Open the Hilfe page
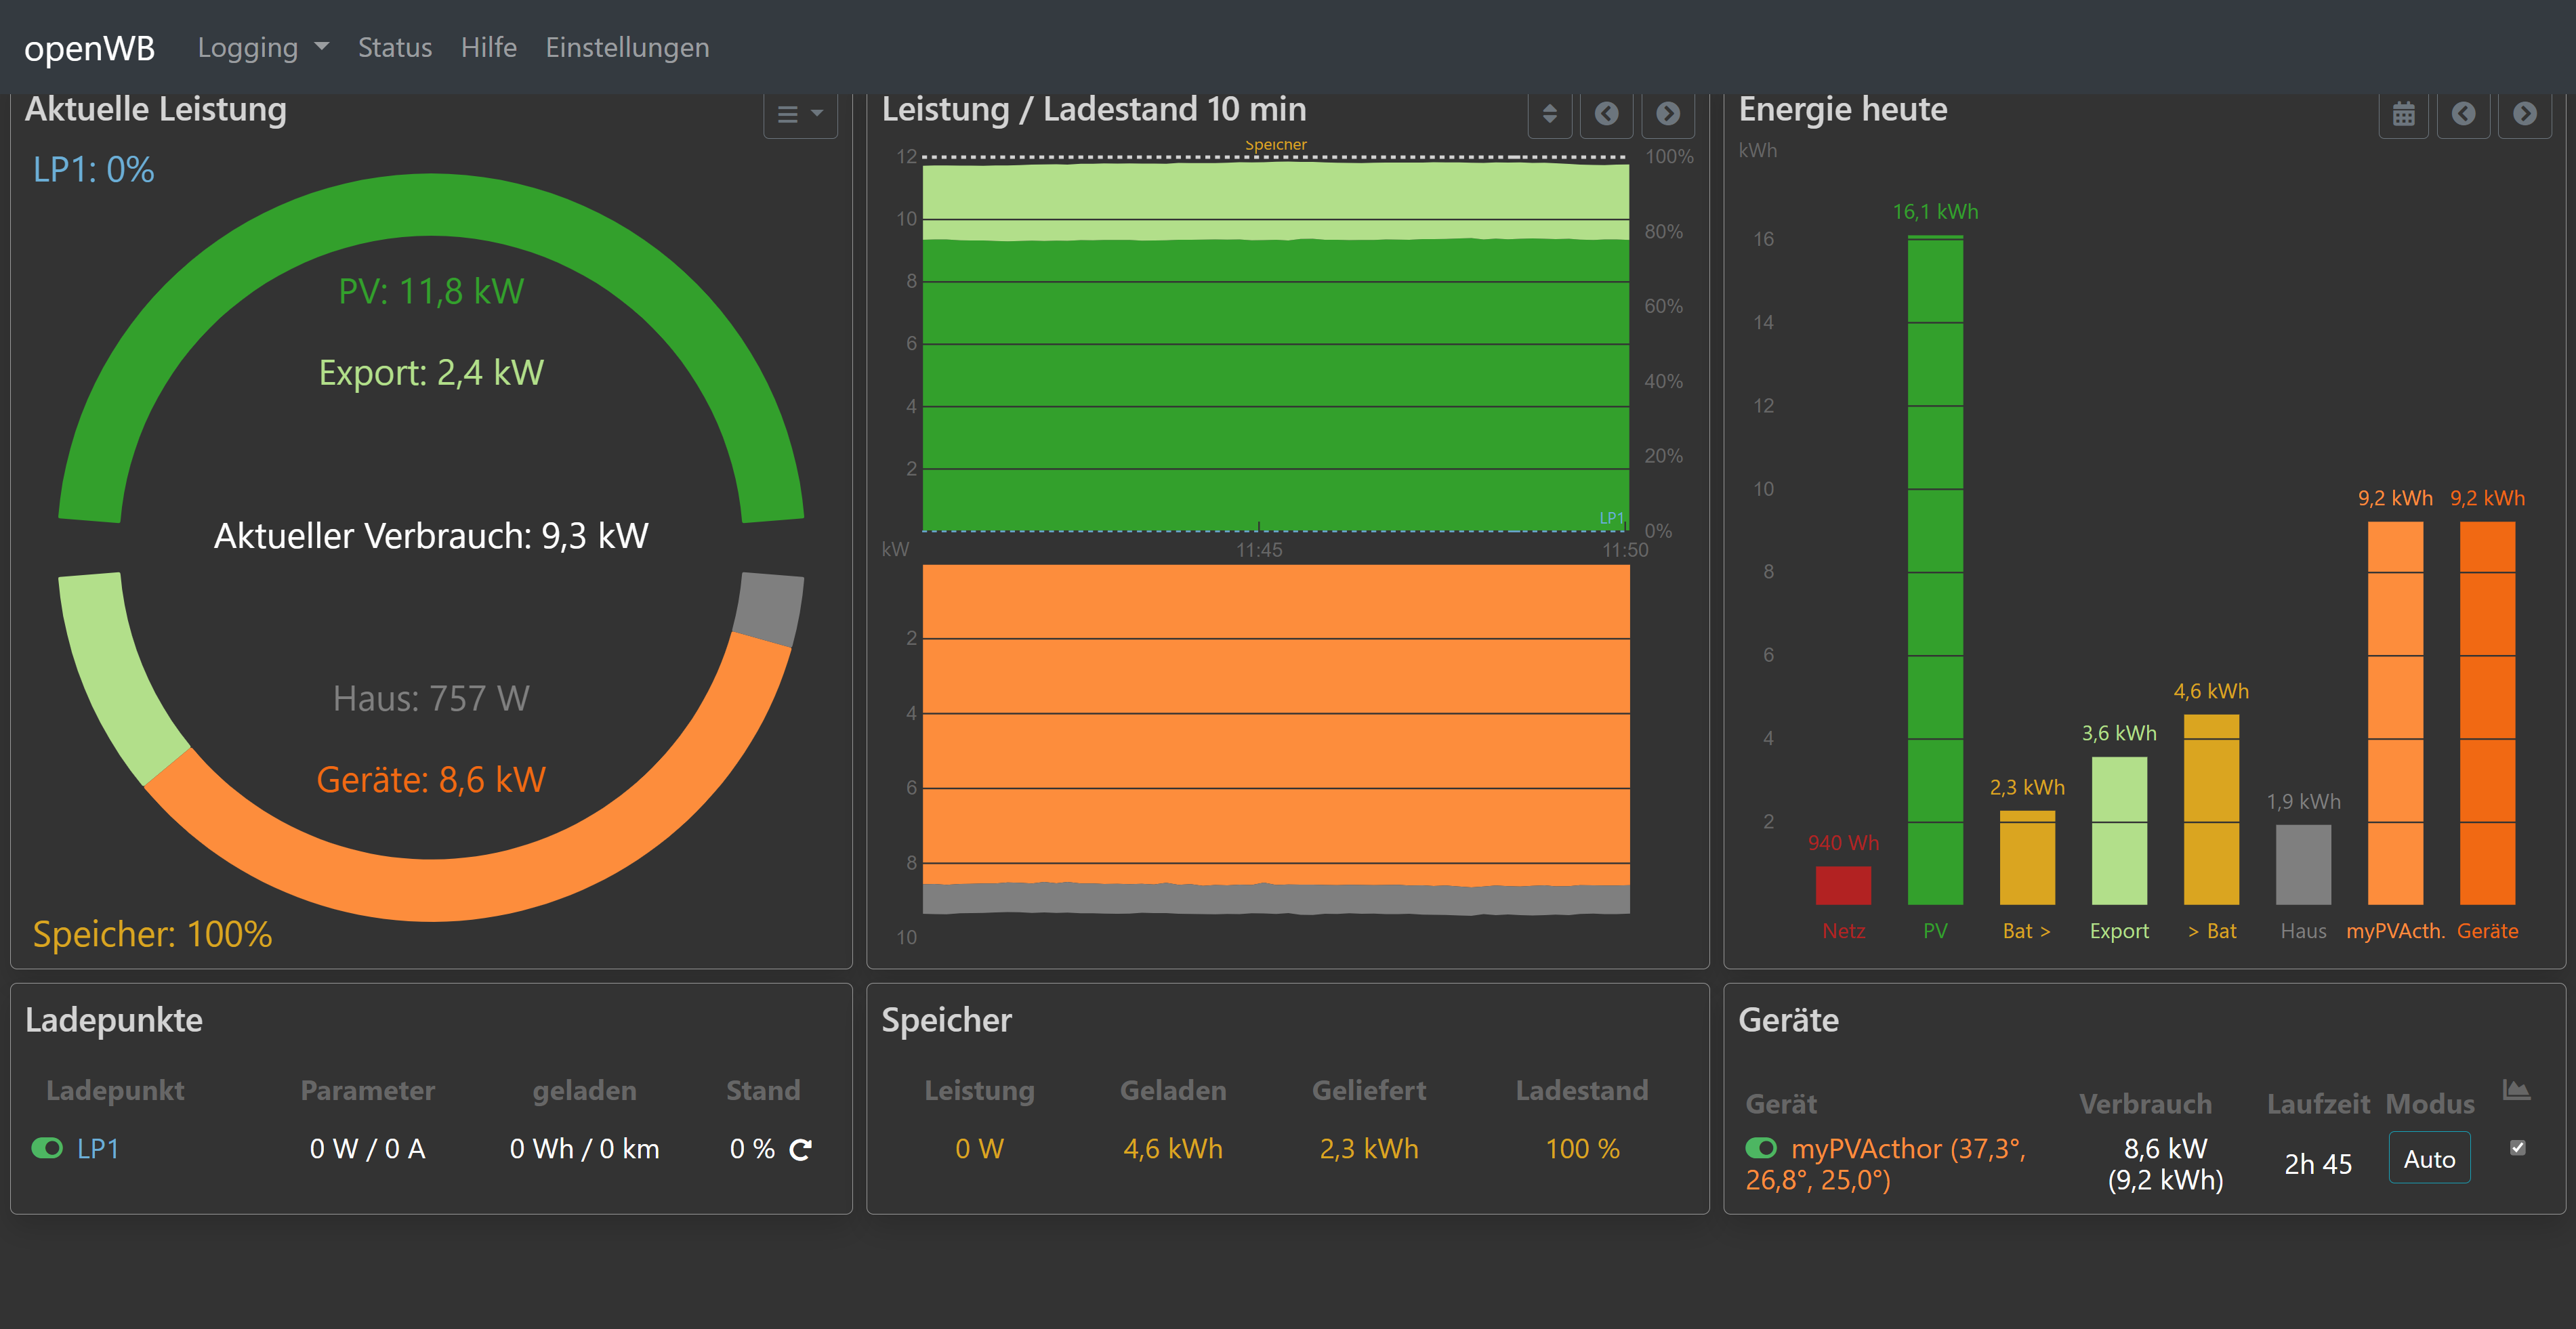2576x1329 pixels. tap(488, 47)
